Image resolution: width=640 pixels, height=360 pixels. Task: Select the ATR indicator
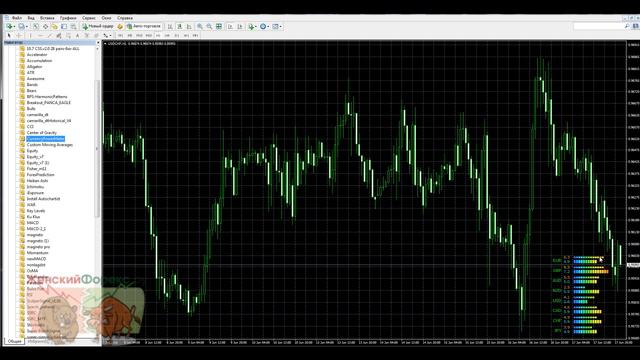coord(30,73)
